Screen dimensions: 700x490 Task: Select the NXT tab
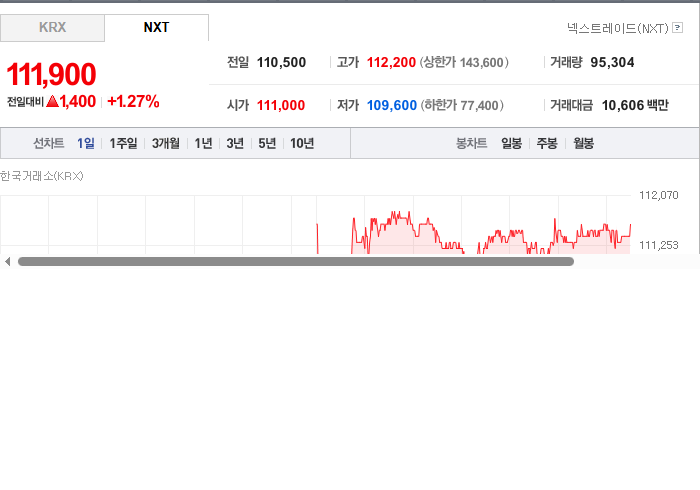tap(156, 28)
